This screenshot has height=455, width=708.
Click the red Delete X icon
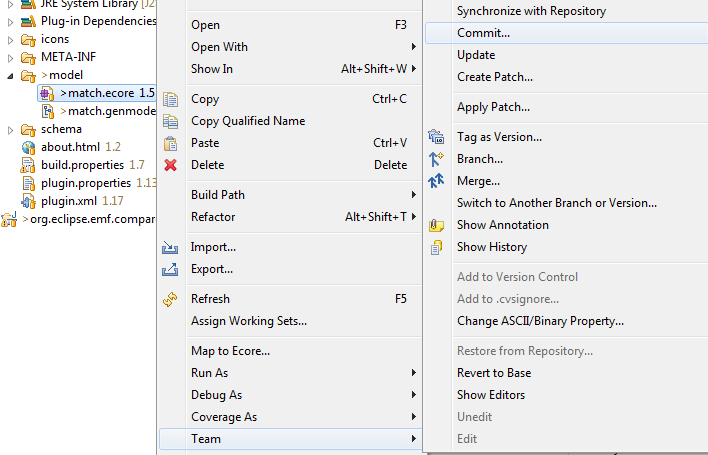(170, 165)
